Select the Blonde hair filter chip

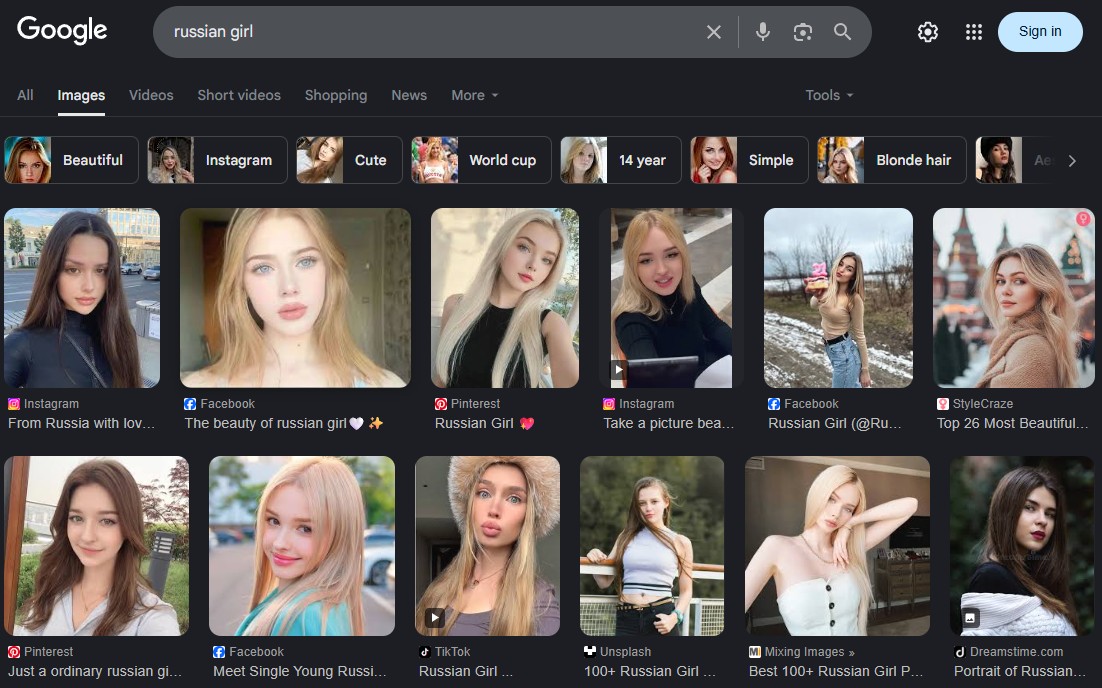pos(892,160)
